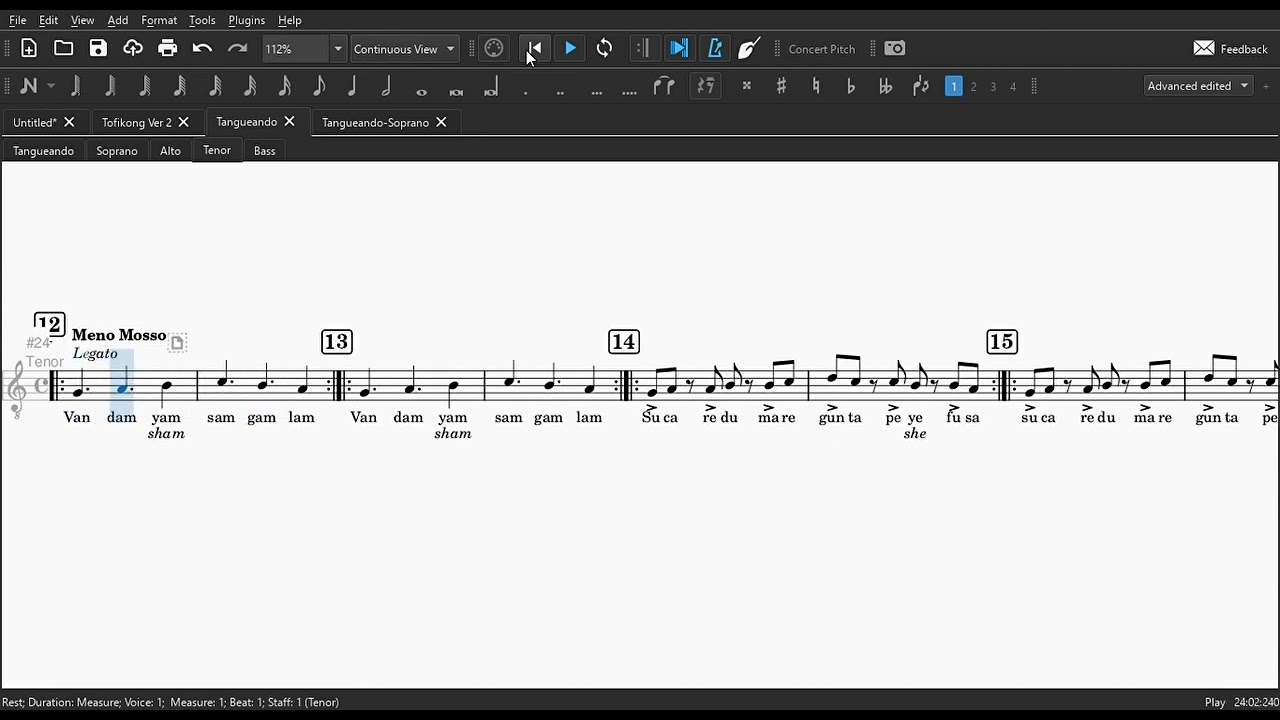
Task: Open image capture with the camera icon
Action: tap(895, 48)
